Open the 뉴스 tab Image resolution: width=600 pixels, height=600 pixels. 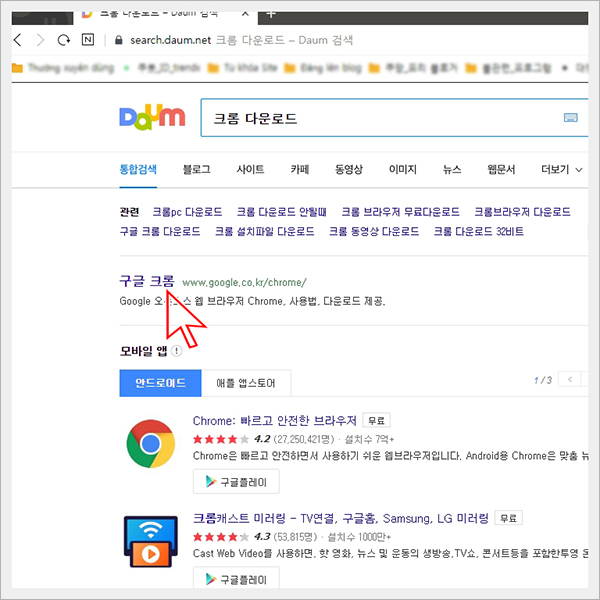coord(452,169)
